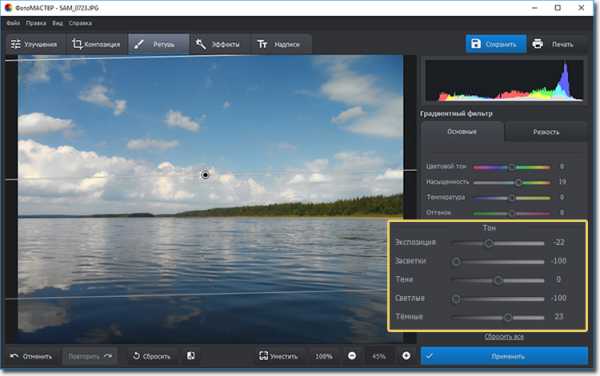Select the Основные tab
Viewport: 600px width, 376px height.
click(x=462, y=132)
